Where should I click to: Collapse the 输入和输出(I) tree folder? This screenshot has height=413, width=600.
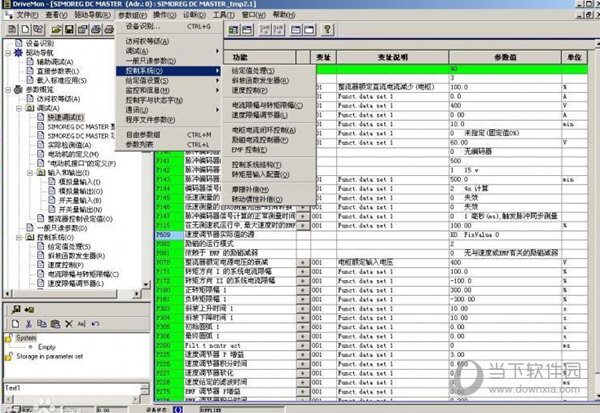(x=29, y=173)
